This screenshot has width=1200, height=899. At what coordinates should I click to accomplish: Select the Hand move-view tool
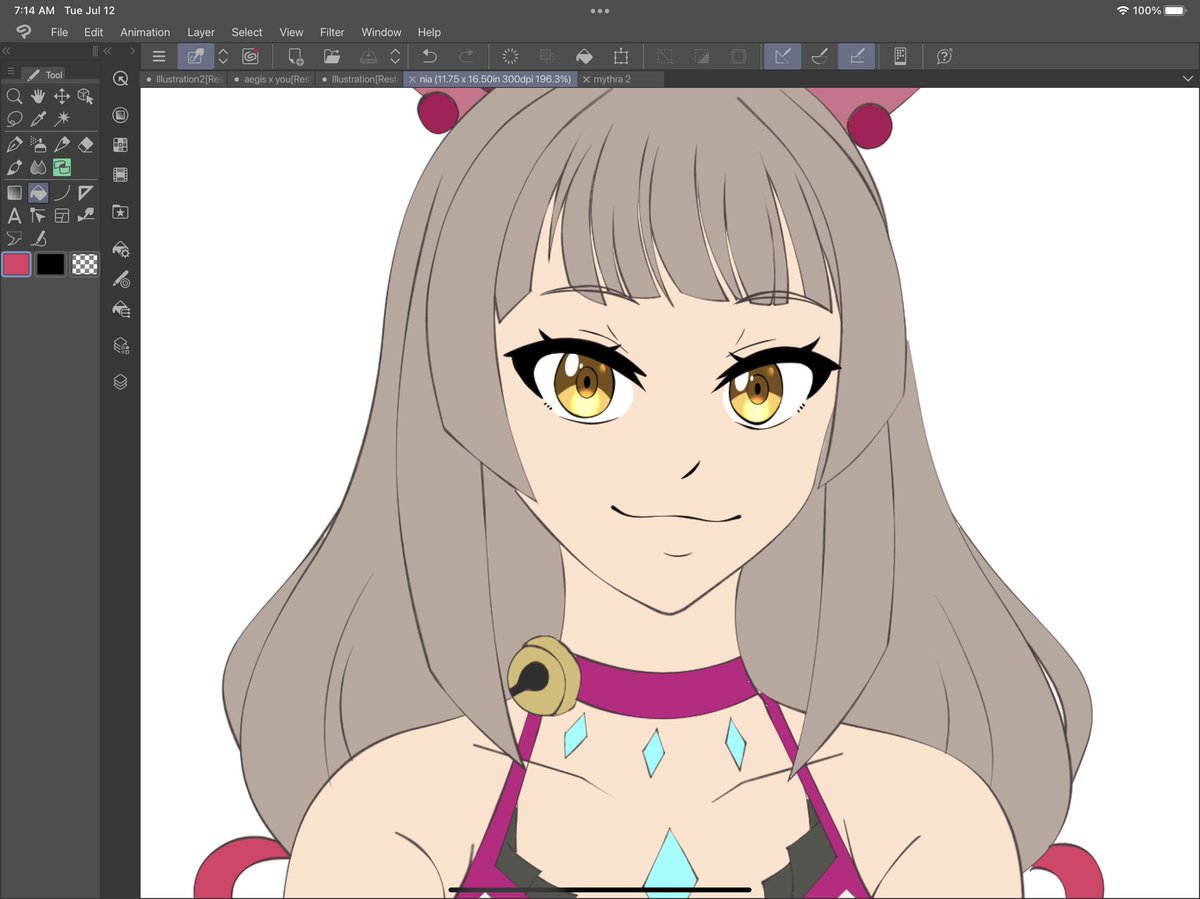tap(38, 97)
